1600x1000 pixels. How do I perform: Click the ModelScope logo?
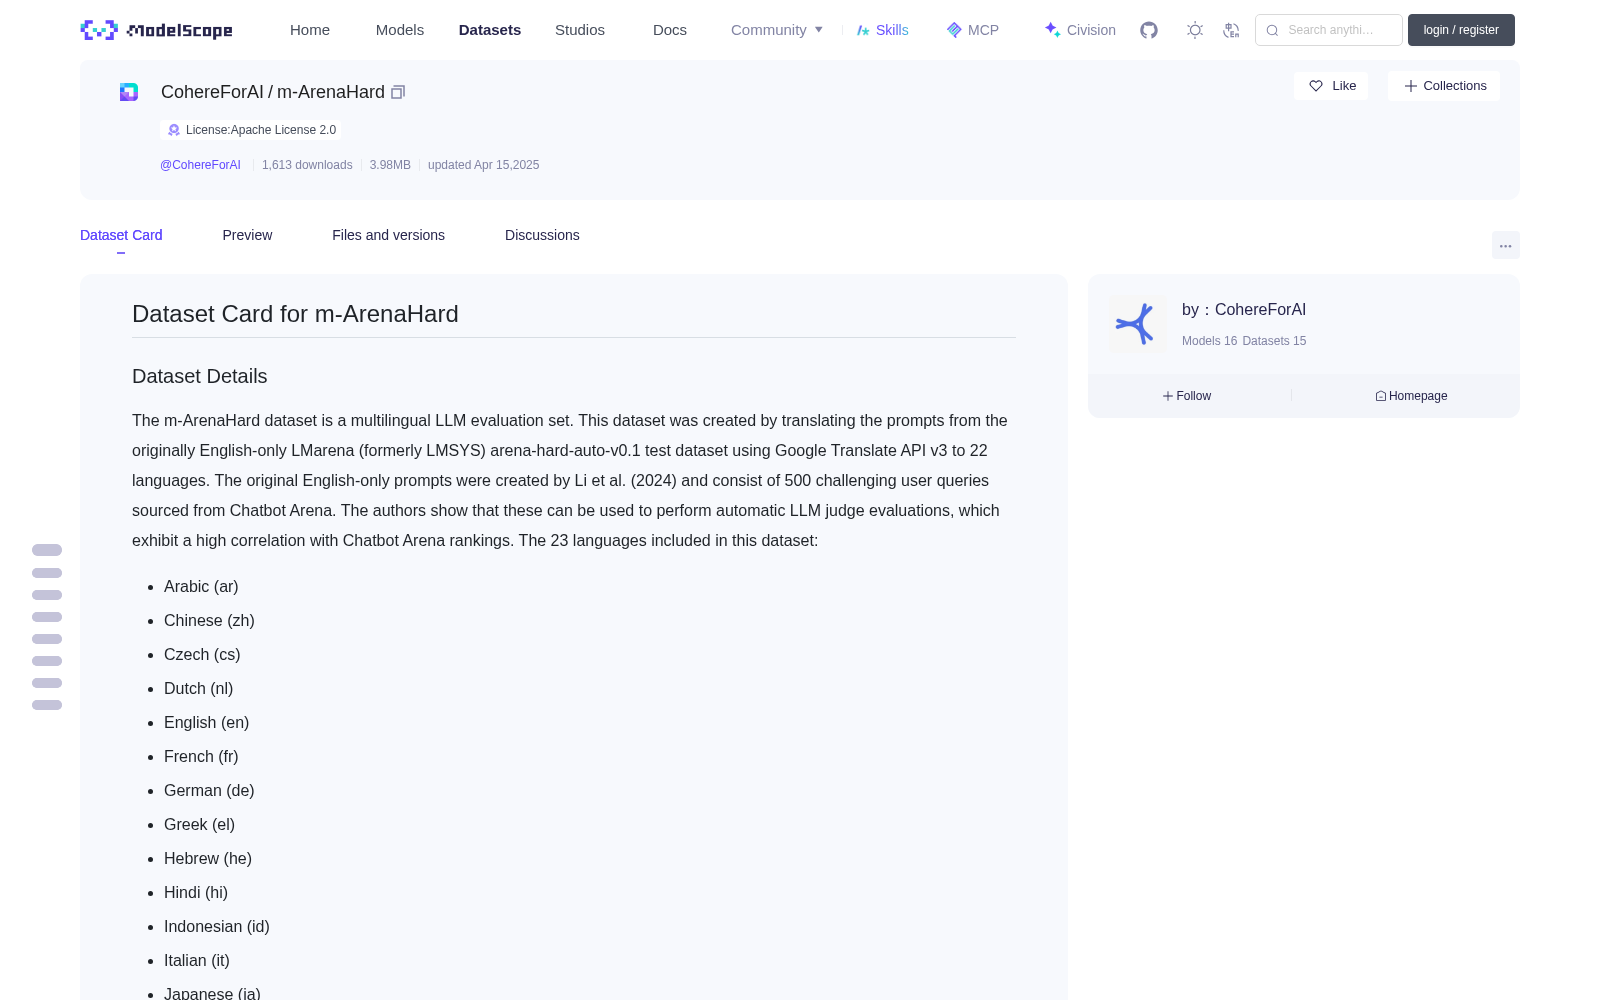coord(157,30)
